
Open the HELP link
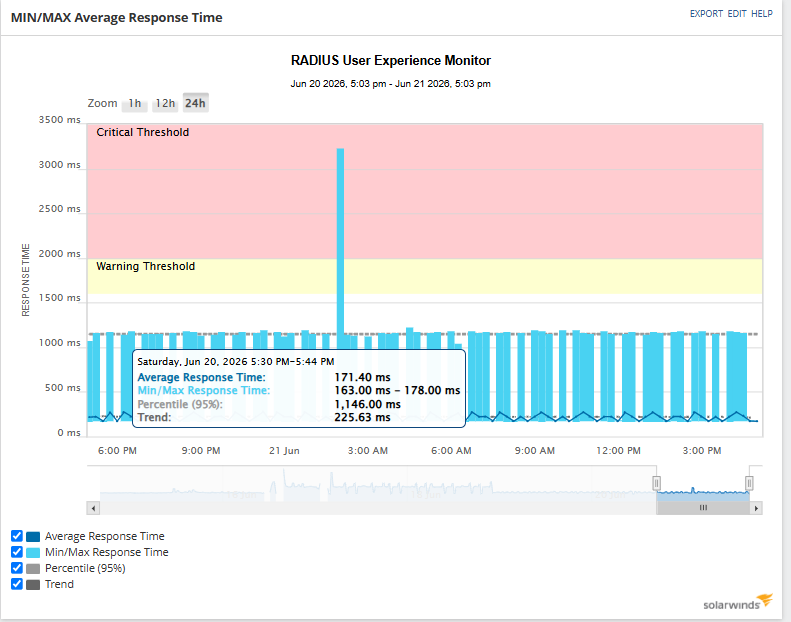coord(762,14)
